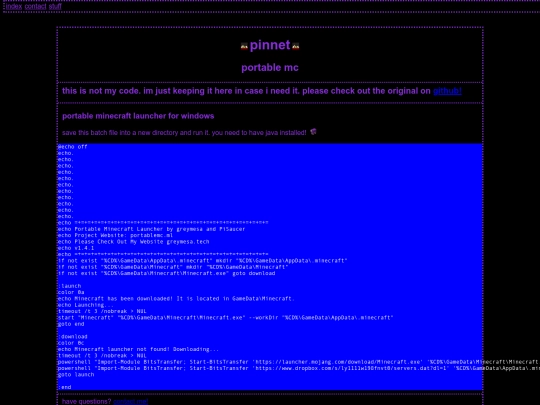Image resolution: width=540 pixels, height=405 pixels.
Task: Click the 'echo Project Website: portablemc.ml' line
Action: [x=115, y=235]
